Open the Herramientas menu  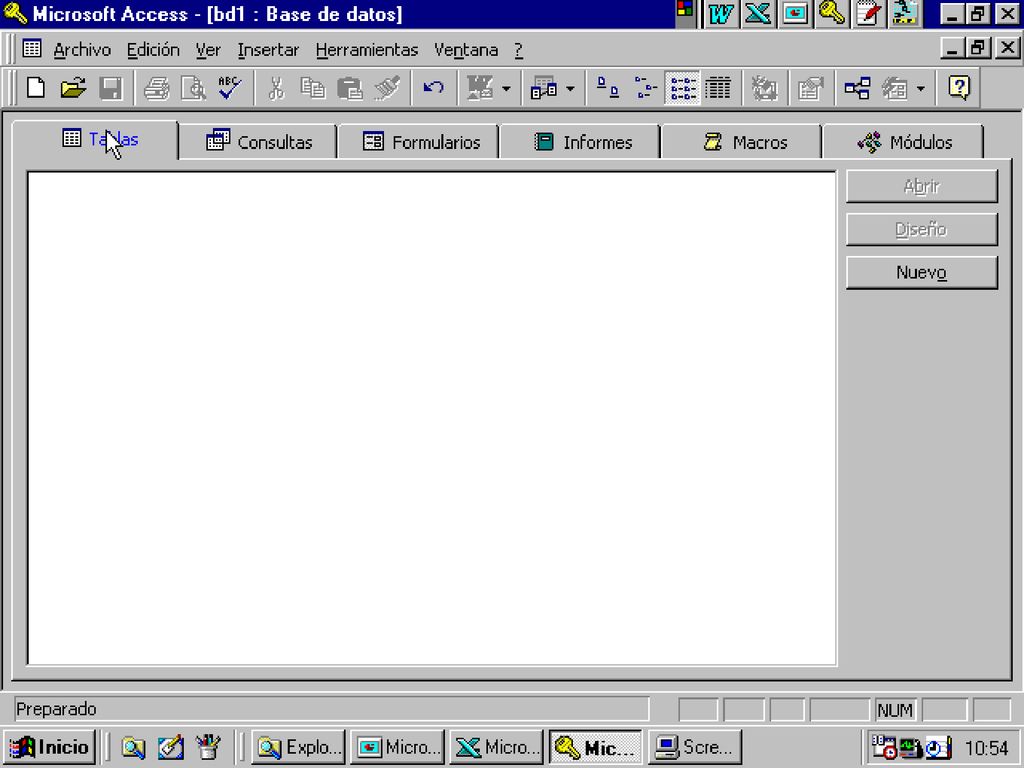pyautogui.click(x=367, y=50)
